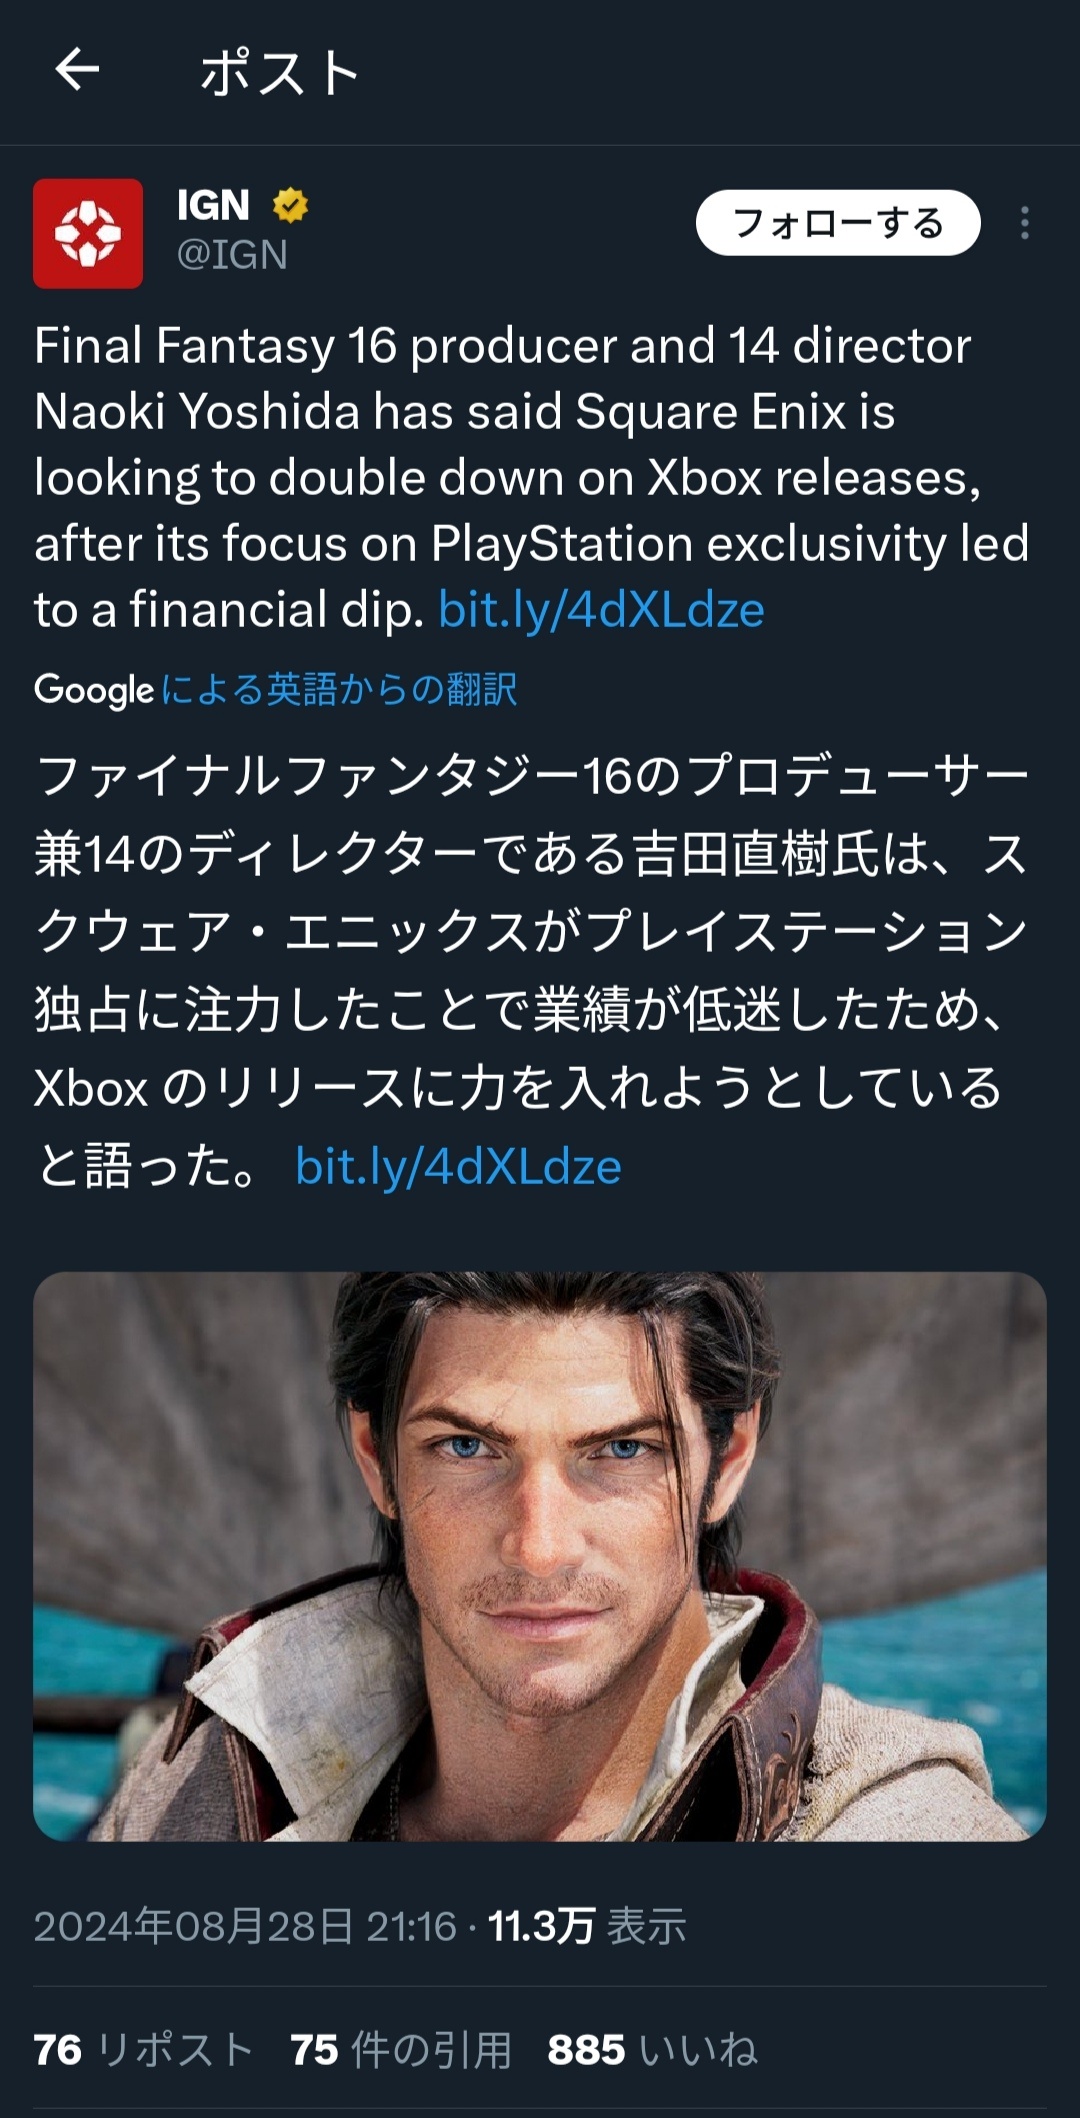View the 76 リポスト list

click(x=142, y=2050)
